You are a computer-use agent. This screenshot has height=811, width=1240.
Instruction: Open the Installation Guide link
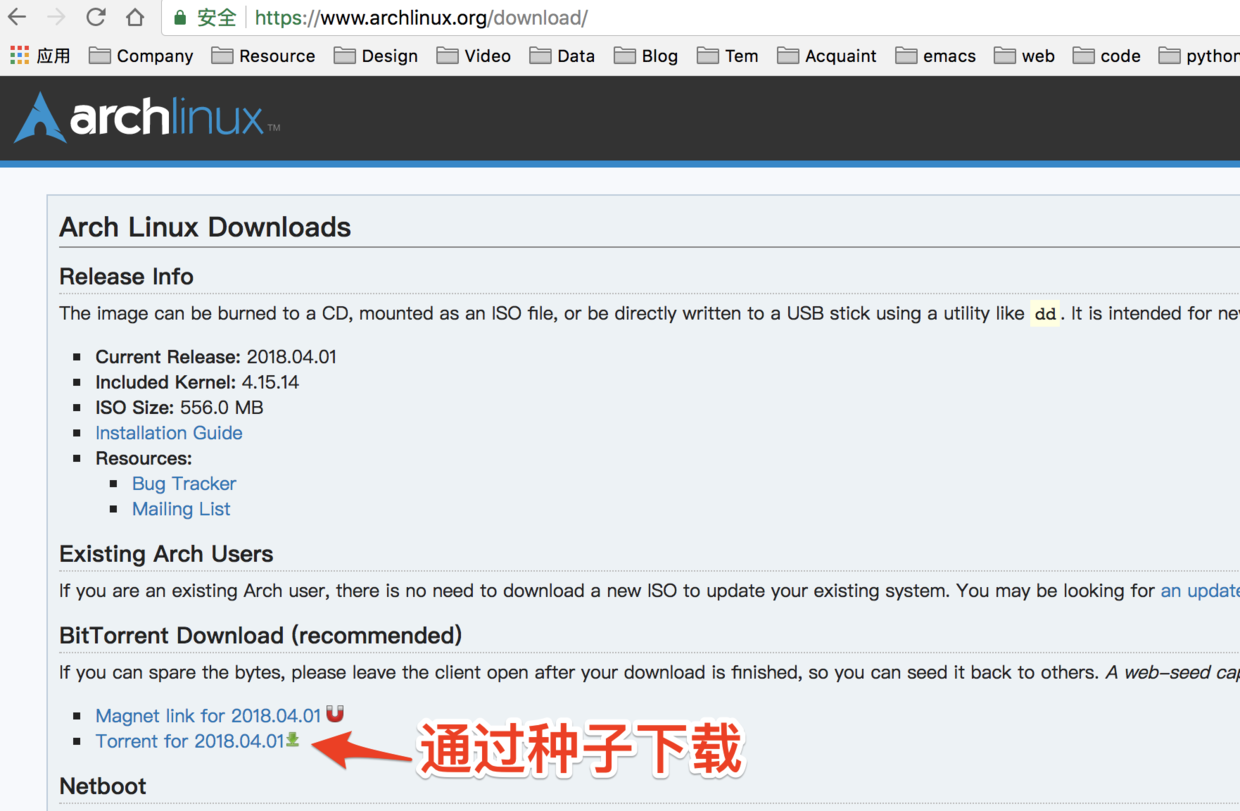coord(169,433)
